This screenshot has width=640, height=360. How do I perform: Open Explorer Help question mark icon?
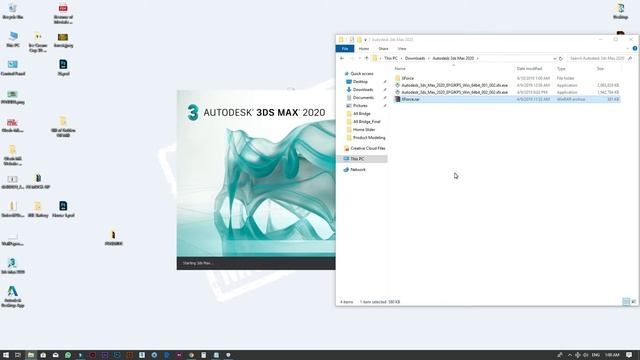[x=635, y=49]
